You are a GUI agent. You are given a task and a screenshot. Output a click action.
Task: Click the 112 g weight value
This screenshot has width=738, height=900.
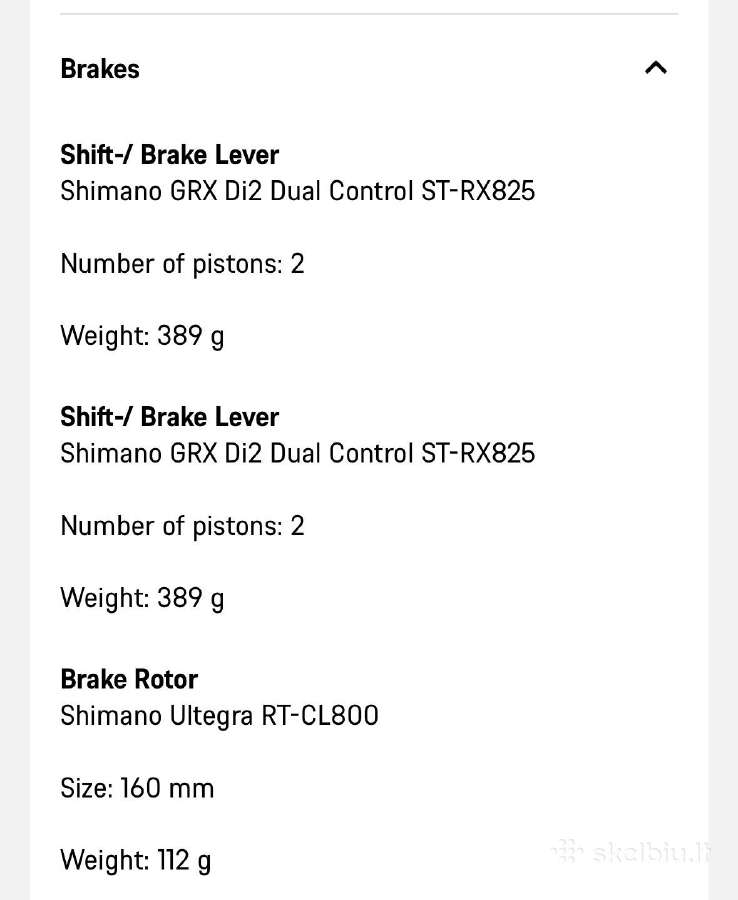[x=184, y=860]
